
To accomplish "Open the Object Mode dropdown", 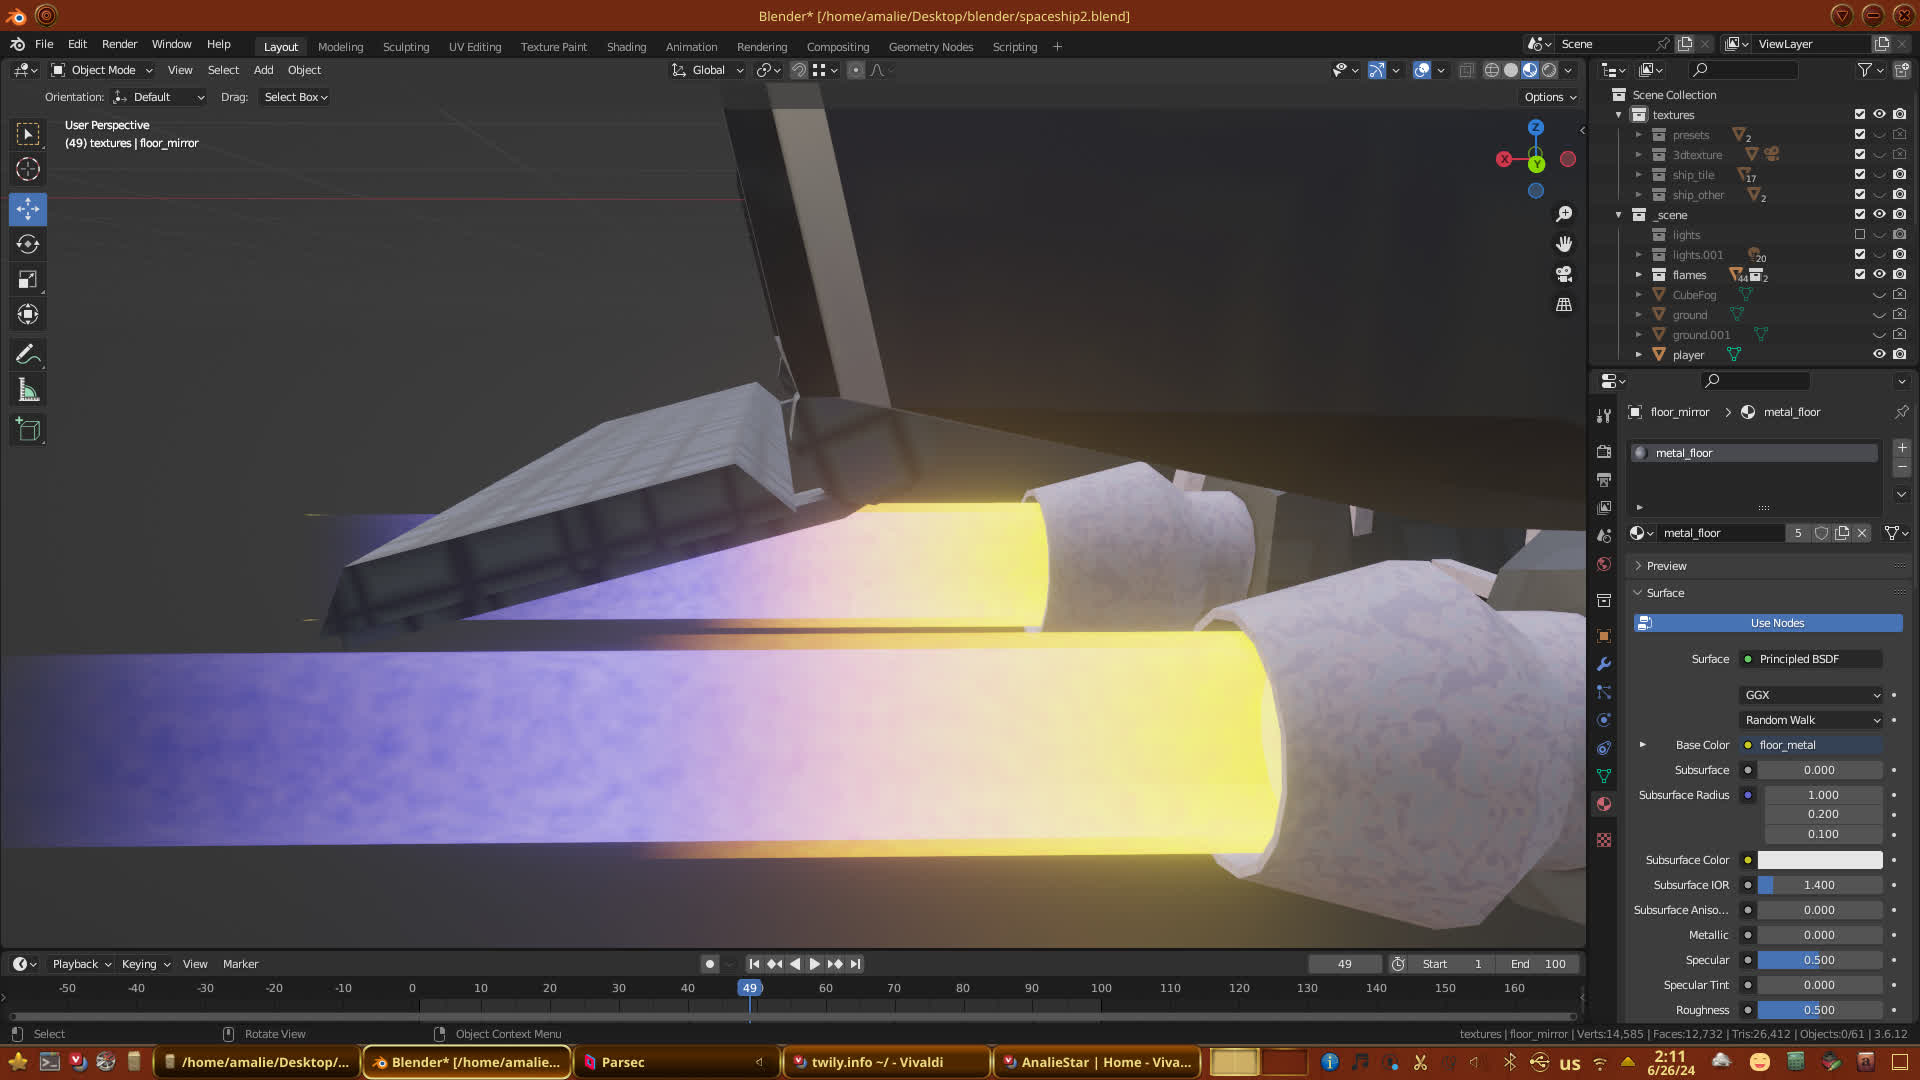I will (102, 70).
